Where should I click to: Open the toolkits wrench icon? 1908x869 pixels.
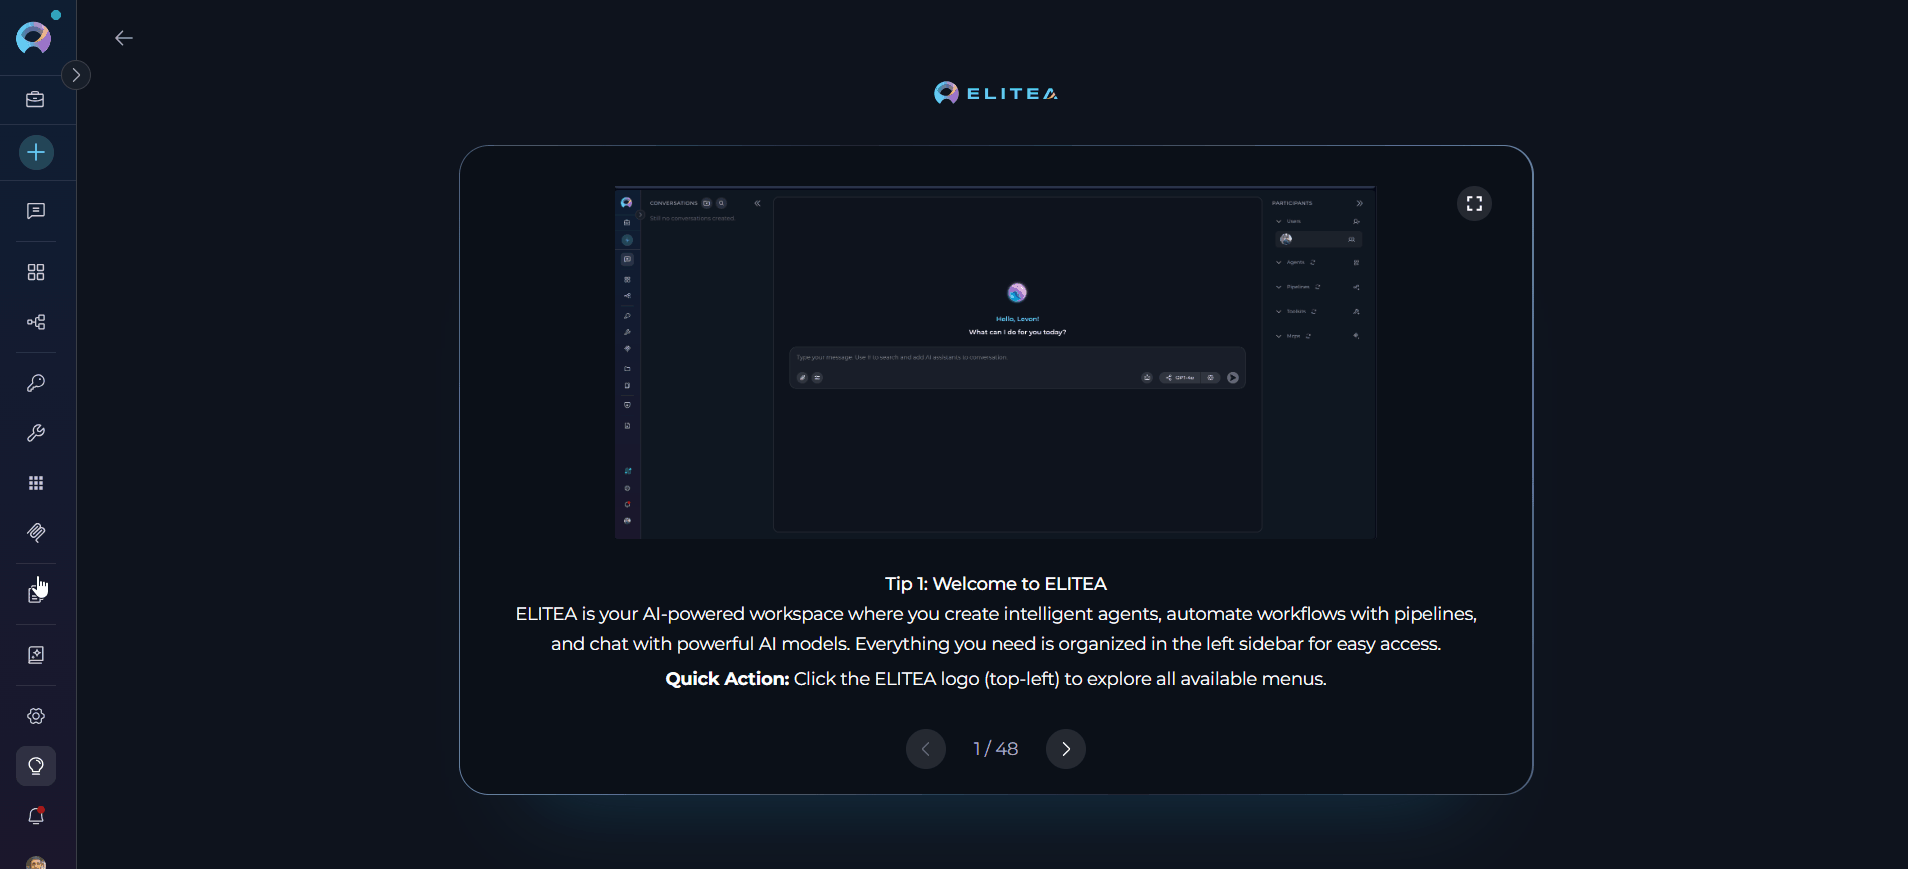[x=36, y=433]
